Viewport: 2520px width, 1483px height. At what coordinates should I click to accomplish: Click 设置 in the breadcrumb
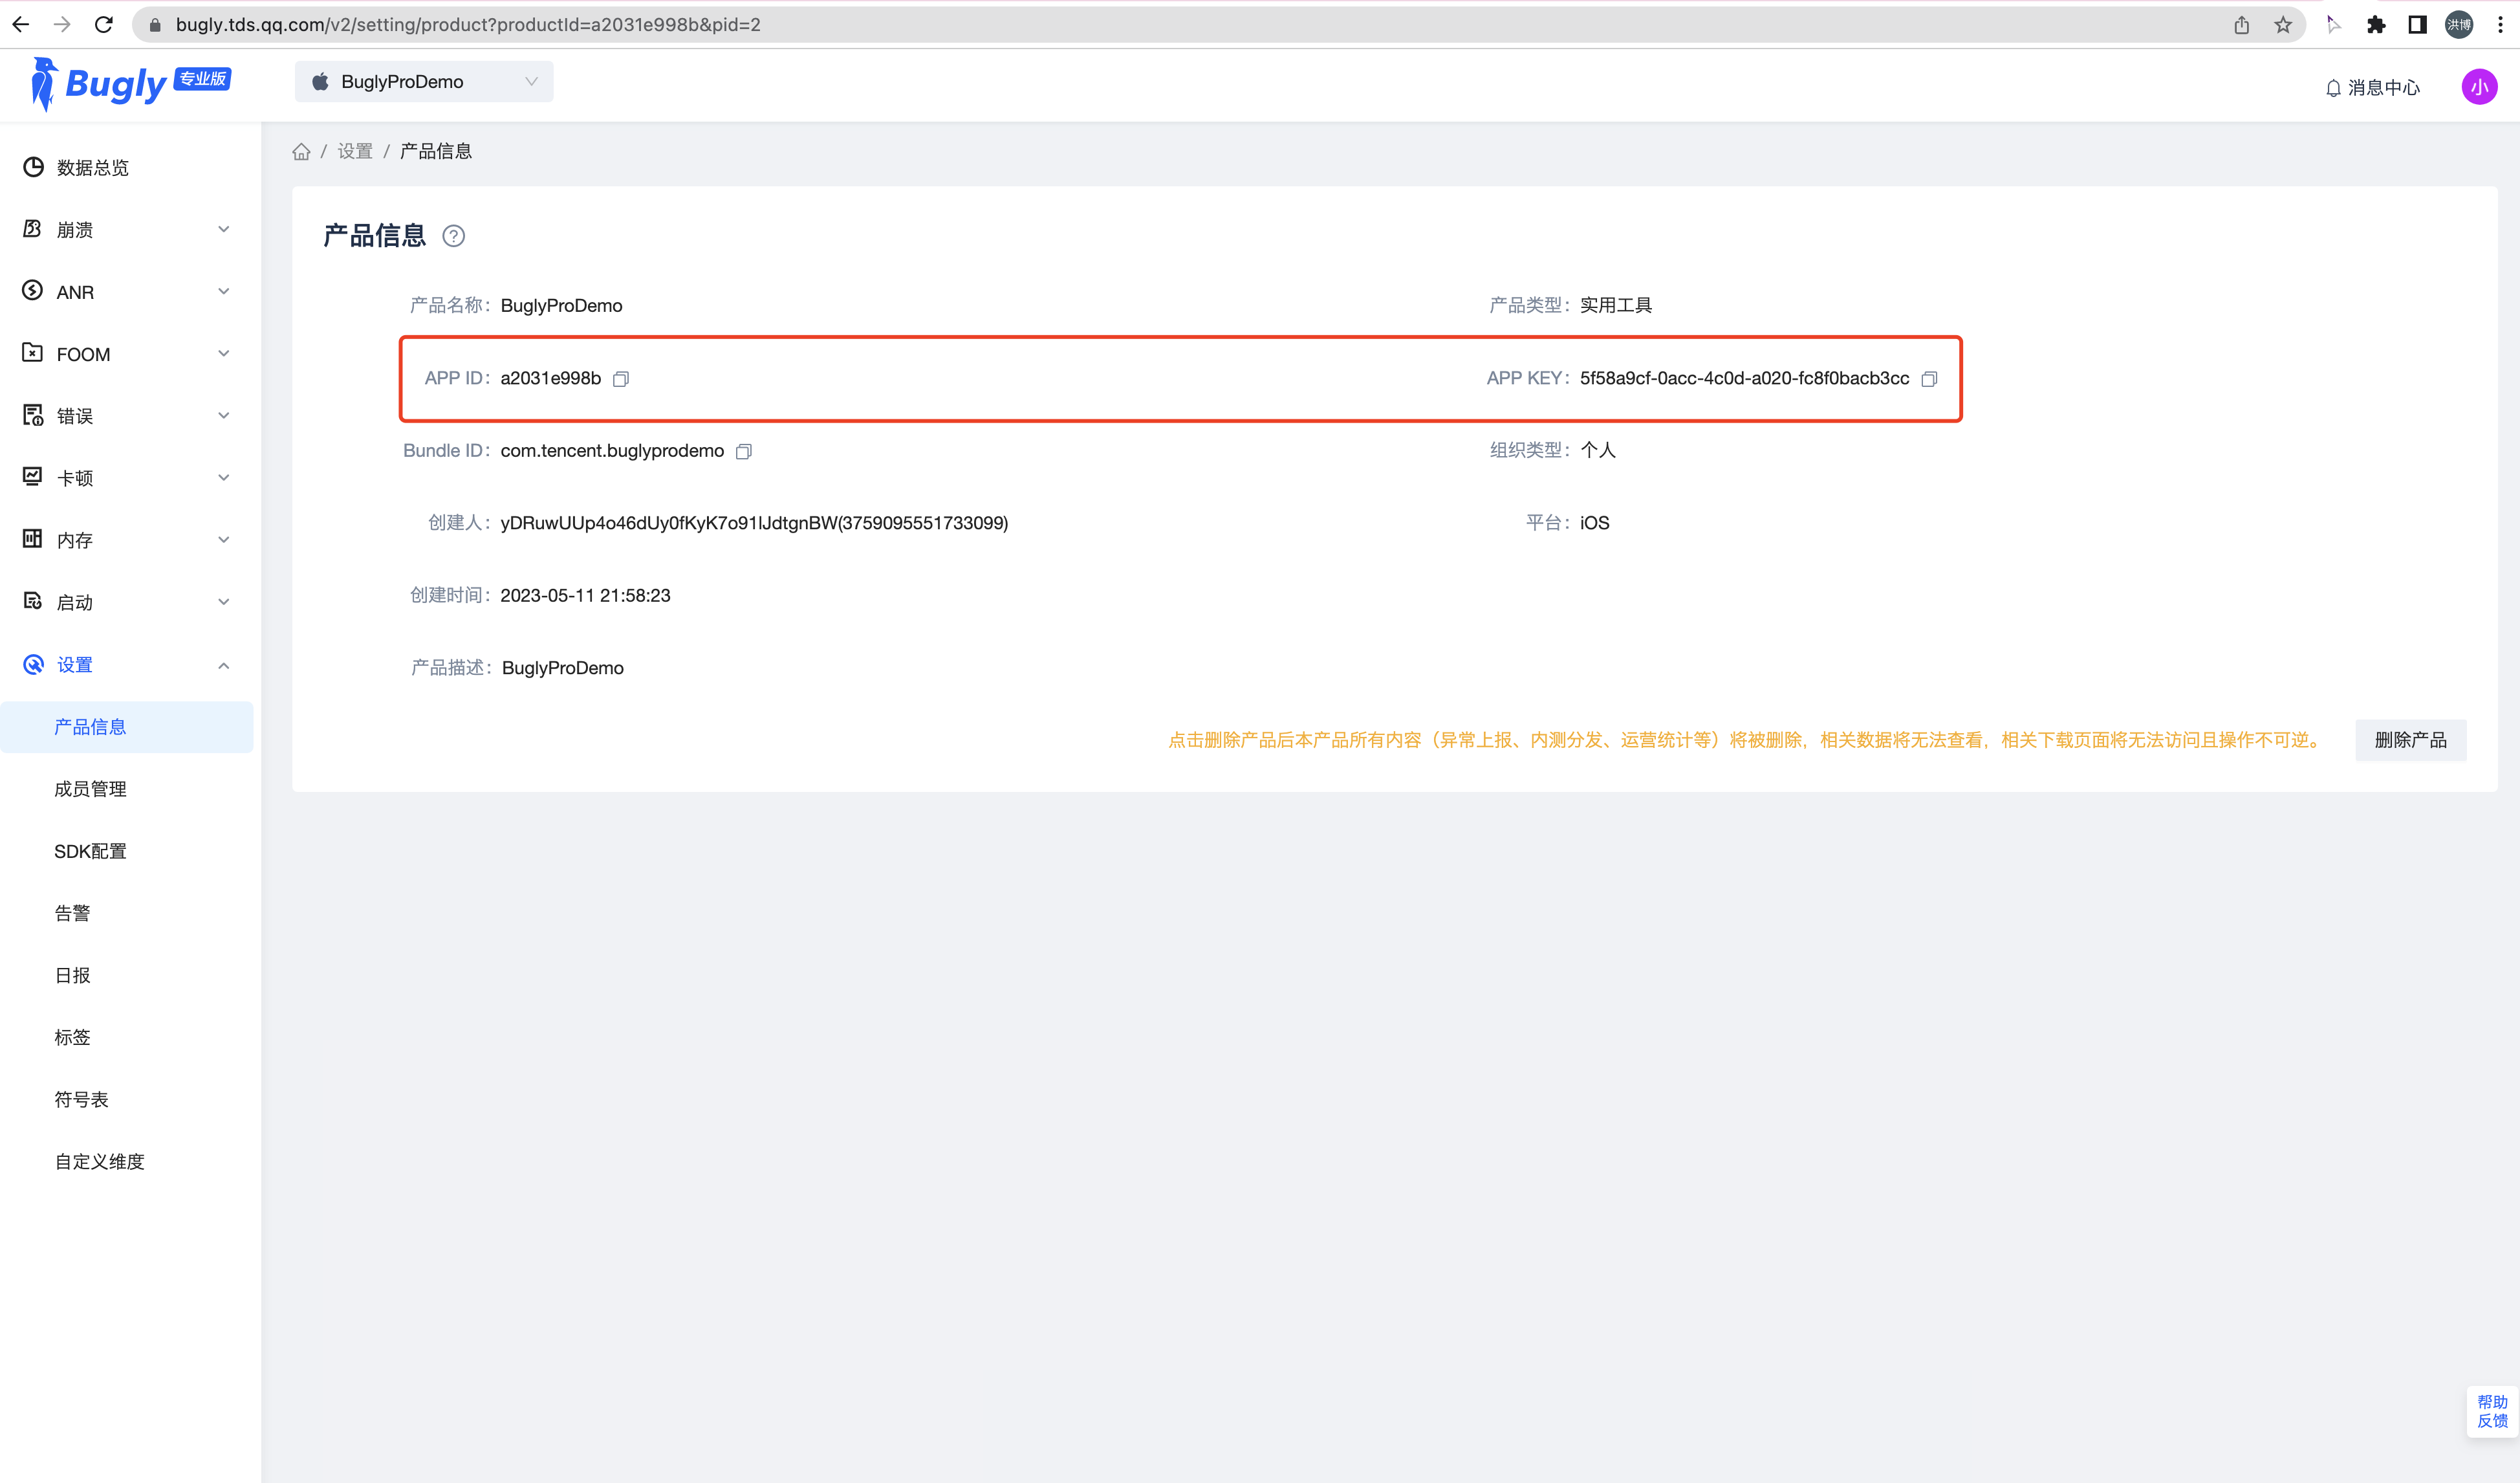point(355,152)
